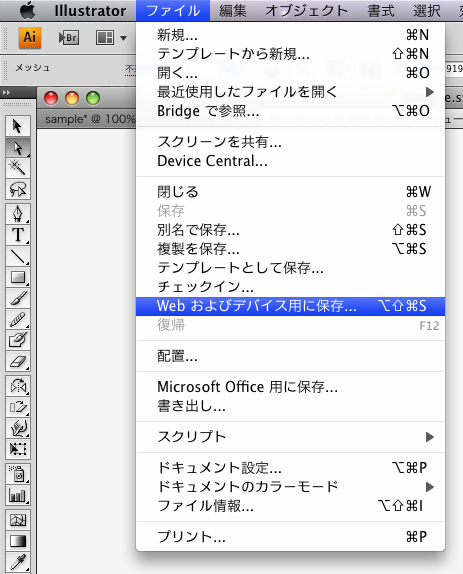The width and height of the screenshot is (463, 574).
Task: Select the Mesh tool
Action: click(x=18, y=520)
